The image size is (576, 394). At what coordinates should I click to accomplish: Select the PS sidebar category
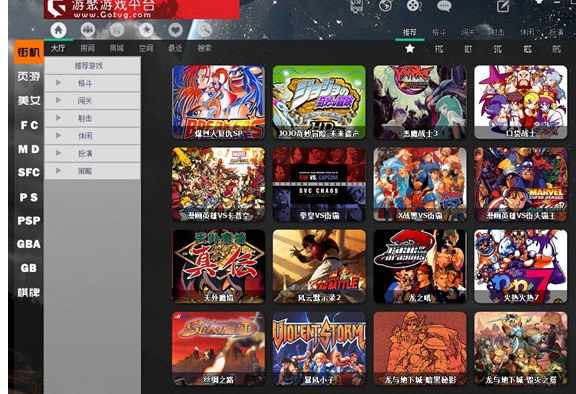coord(29,197)
